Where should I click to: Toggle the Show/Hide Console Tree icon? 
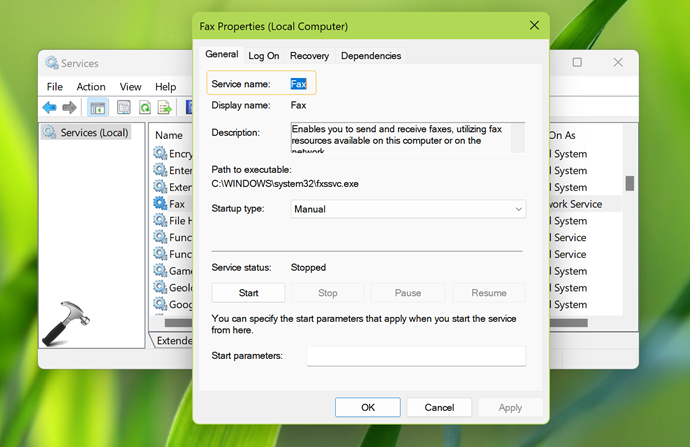[x=98, y=107]
